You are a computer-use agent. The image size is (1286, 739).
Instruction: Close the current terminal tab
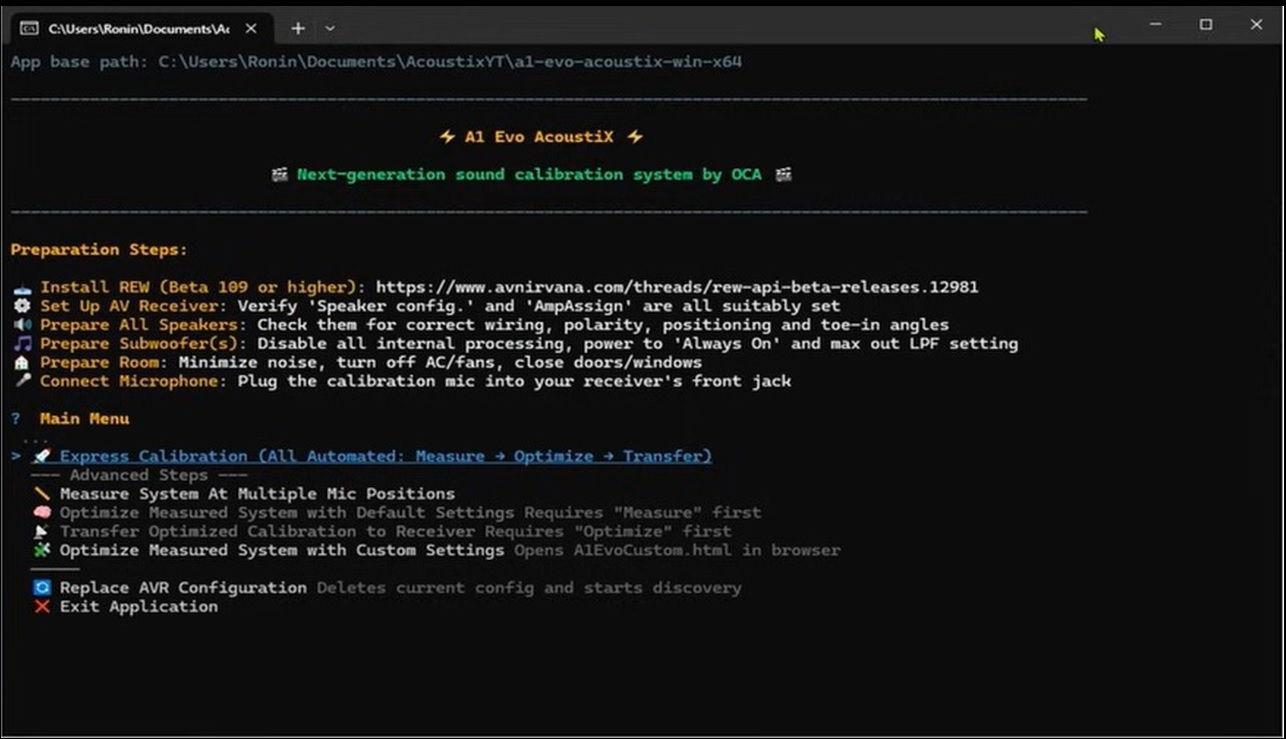click(251, 28)
